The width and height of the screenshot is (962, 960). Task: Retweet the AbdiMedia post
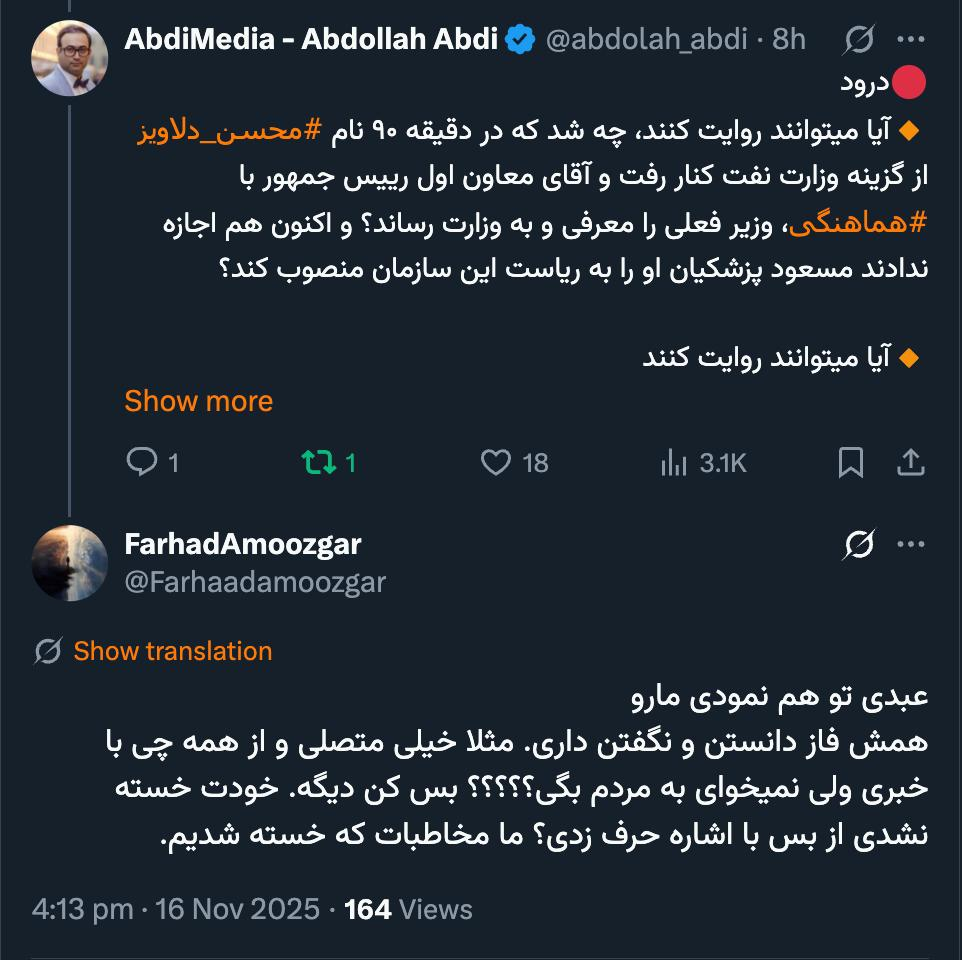click(320, 462)
